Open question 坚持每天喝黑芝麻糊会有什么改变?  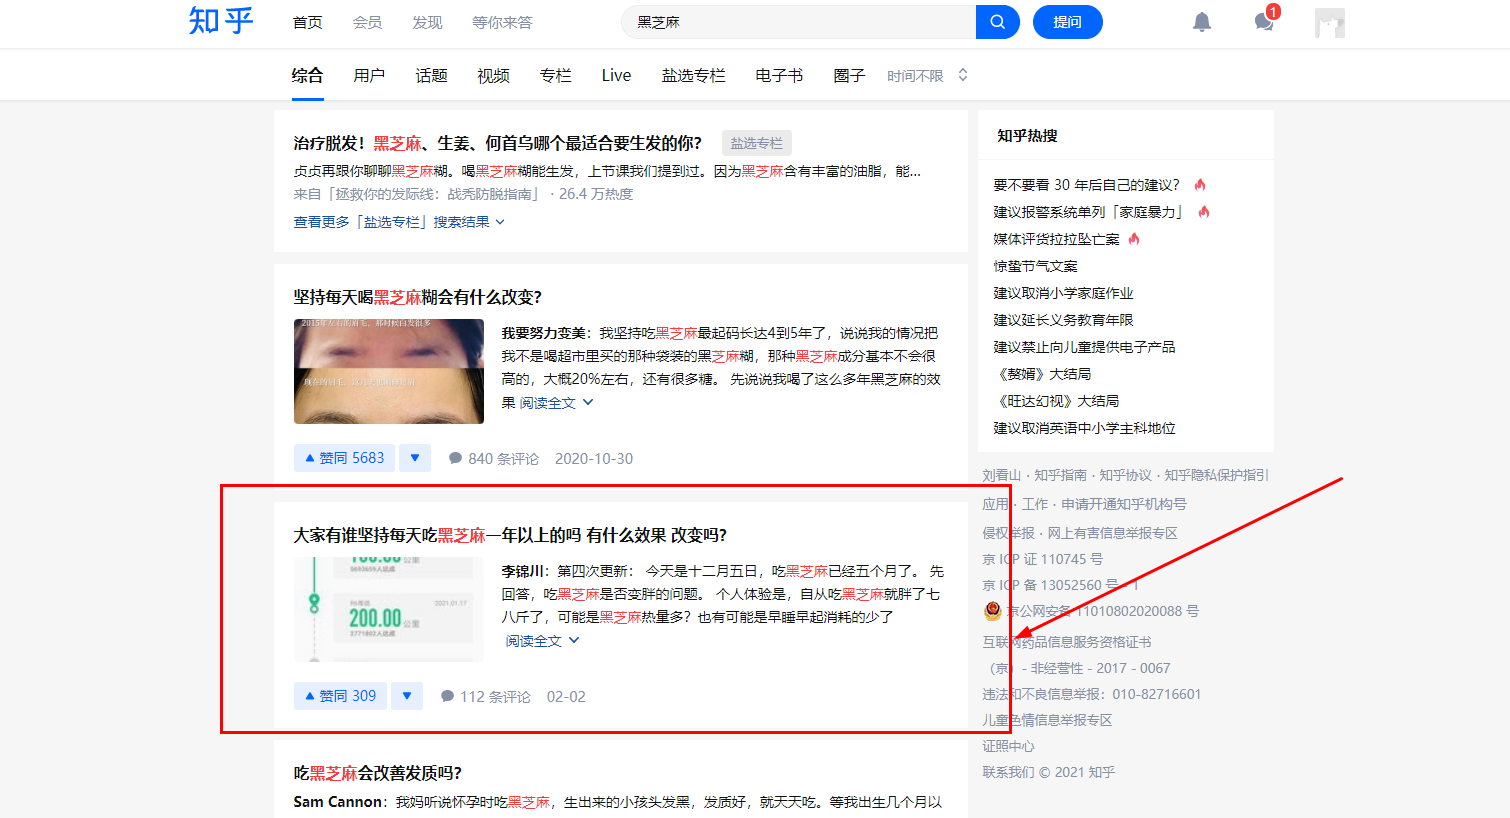[417, 297]
